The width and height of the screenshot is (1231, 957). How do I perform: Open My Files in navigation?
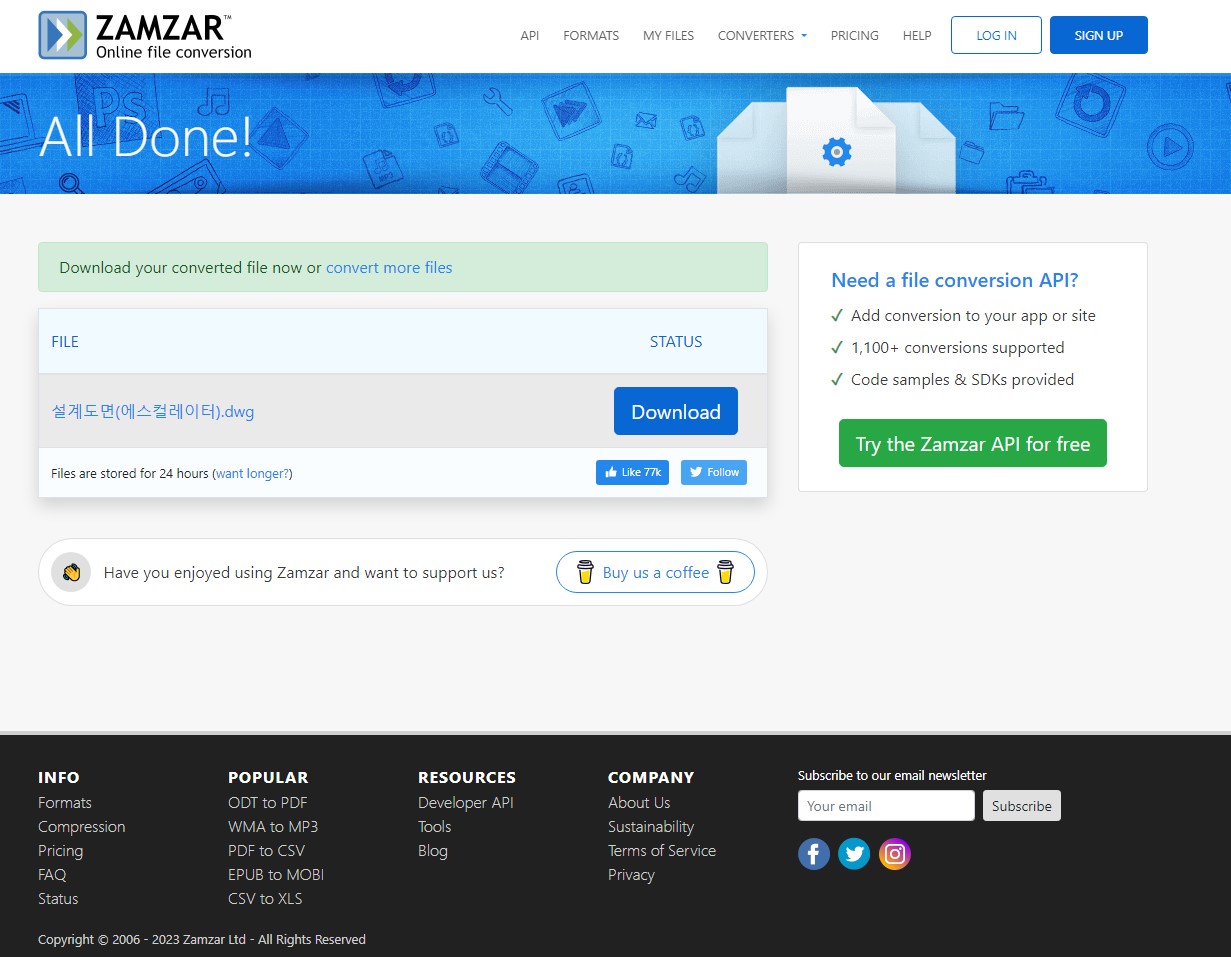pyautogui.click(x=668, y=35)
